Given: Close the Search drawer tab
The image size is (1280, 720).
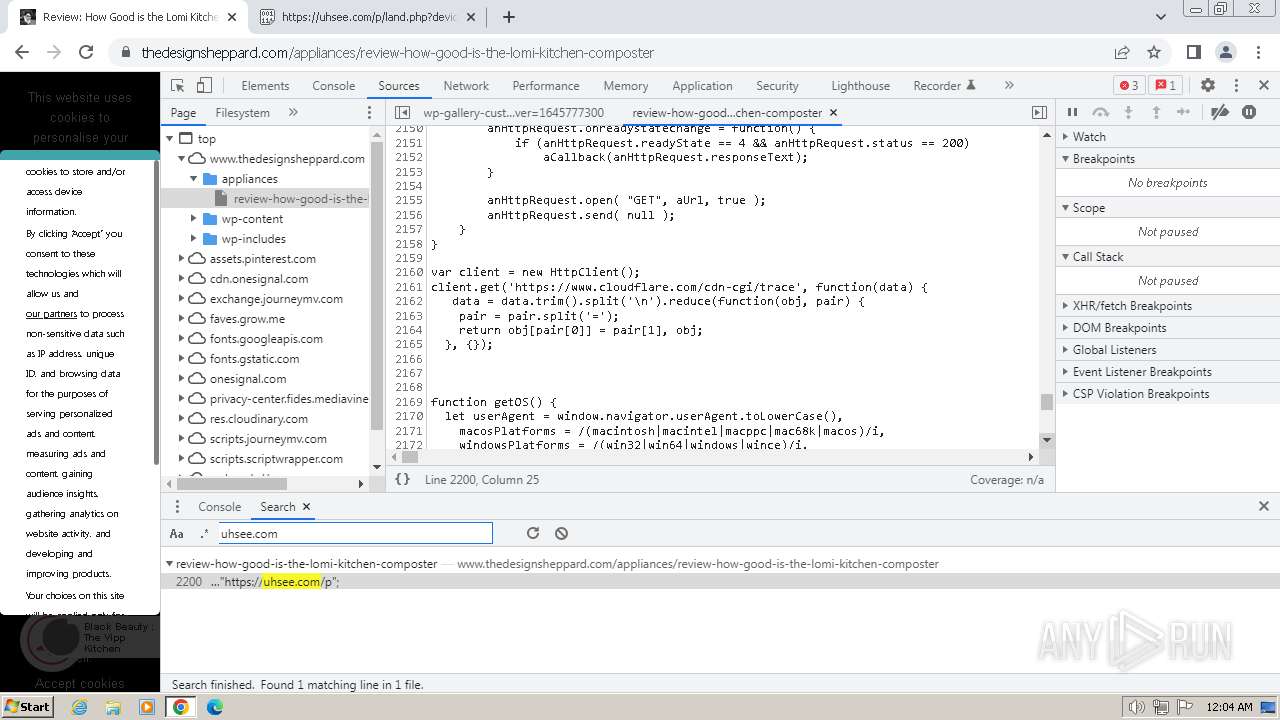Looking at the screenshot, I should coord(306,507).
